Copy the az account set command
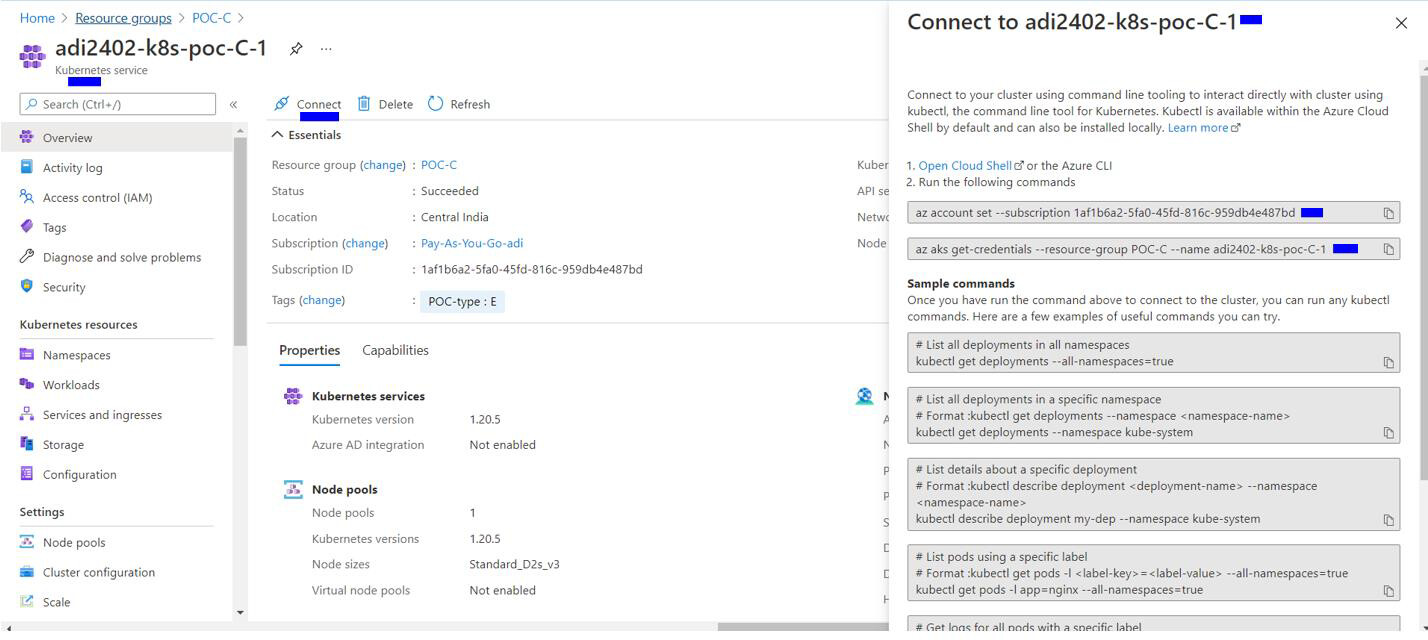Image resolution: width=1428 pixels, height=640 pixels. click(x=1388, y=213)
